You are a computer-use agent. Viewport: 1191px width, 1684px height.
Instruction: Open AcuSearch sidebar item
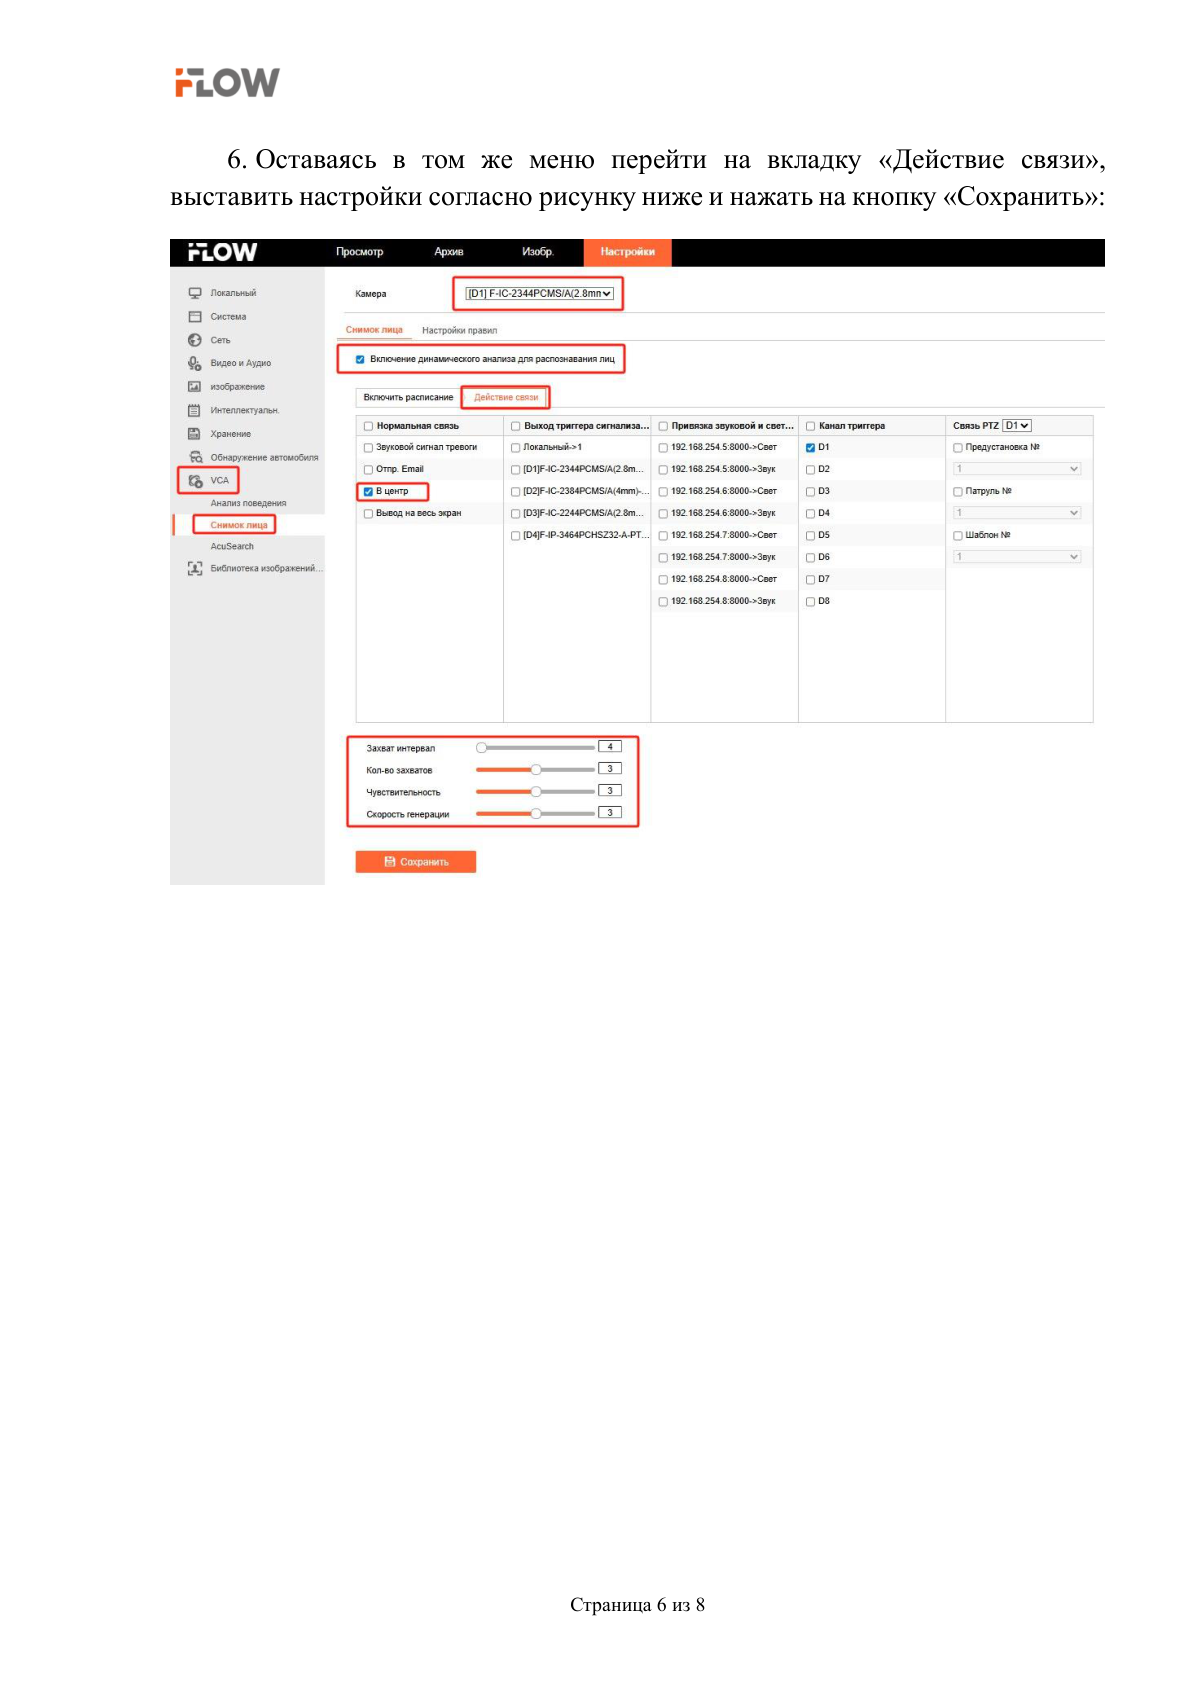coord(232,546)
